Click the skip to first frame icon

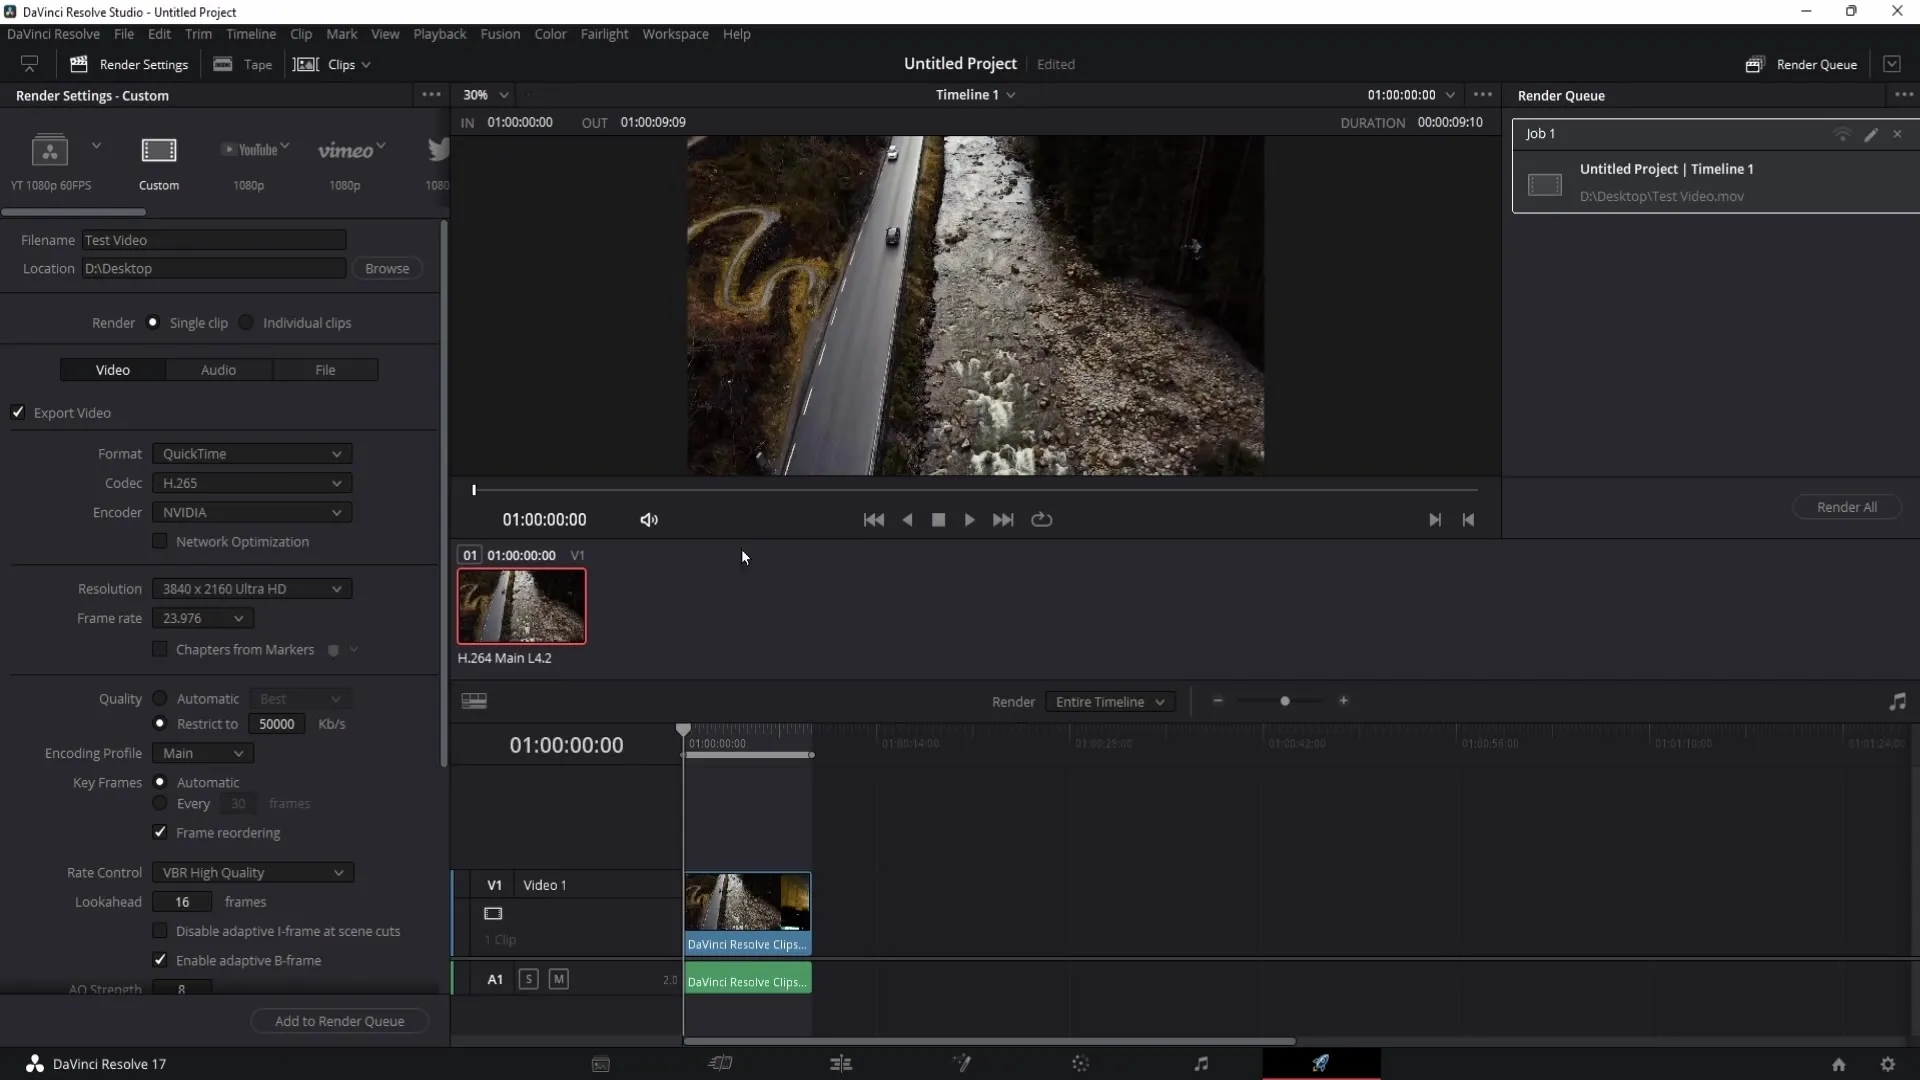[874, 520]
